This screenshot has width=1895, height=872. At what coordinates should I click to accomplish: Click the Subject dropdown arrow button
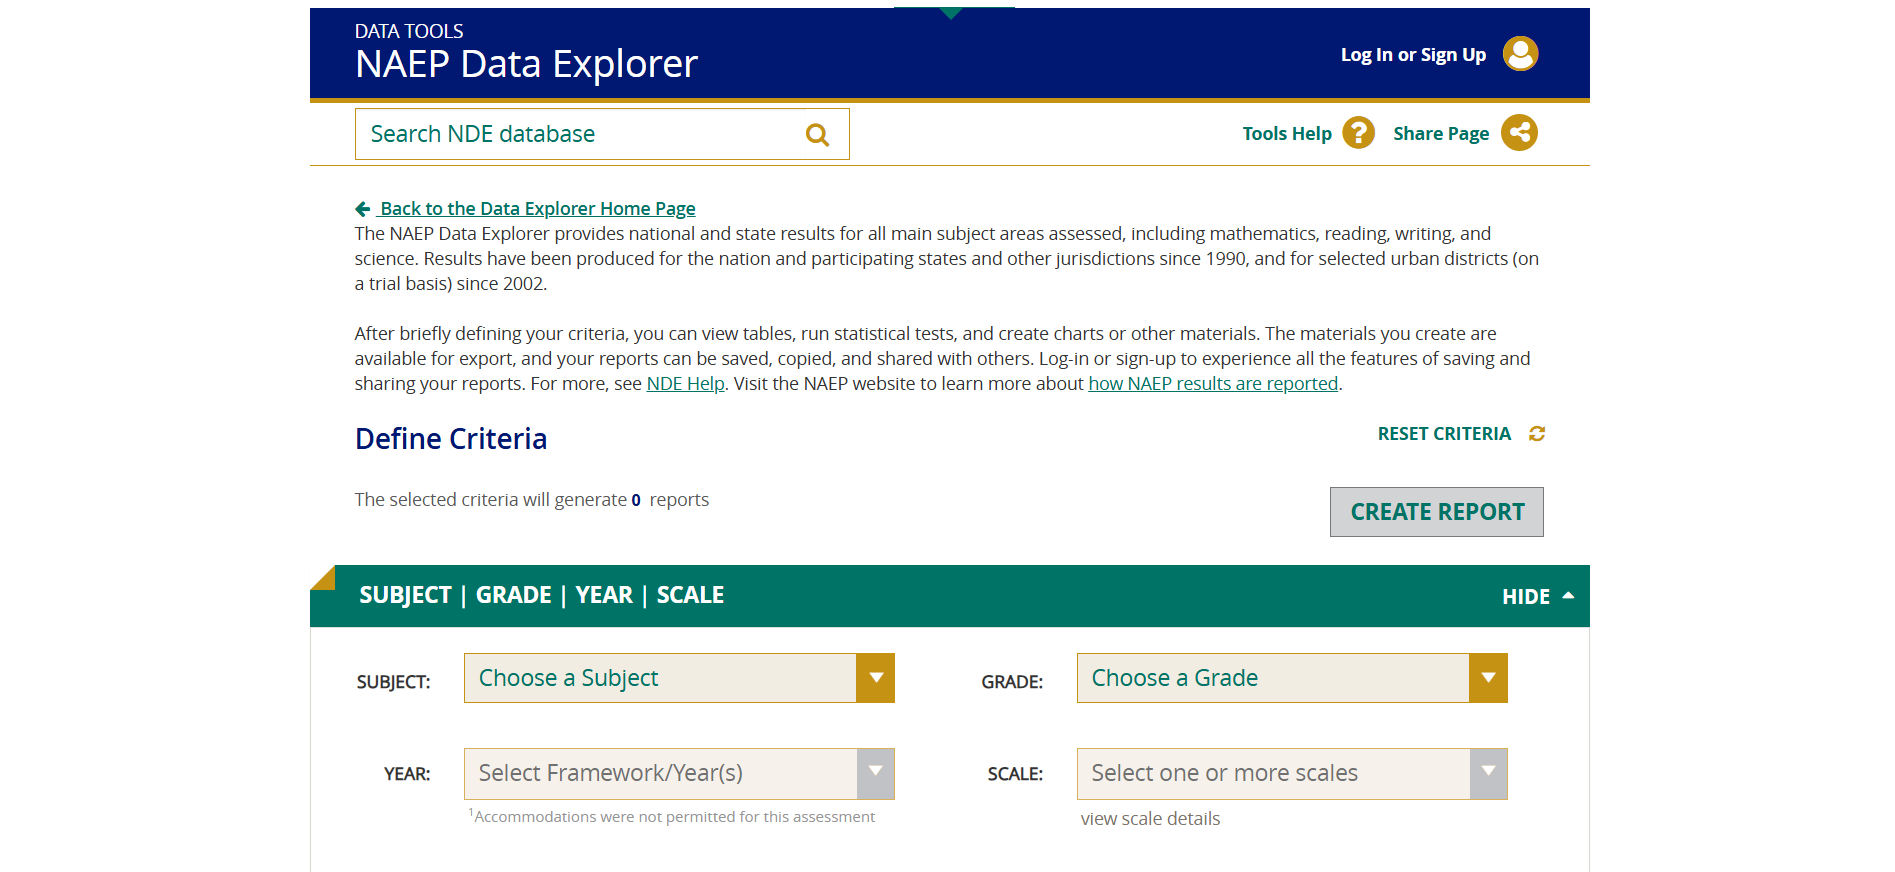[876, 678]
